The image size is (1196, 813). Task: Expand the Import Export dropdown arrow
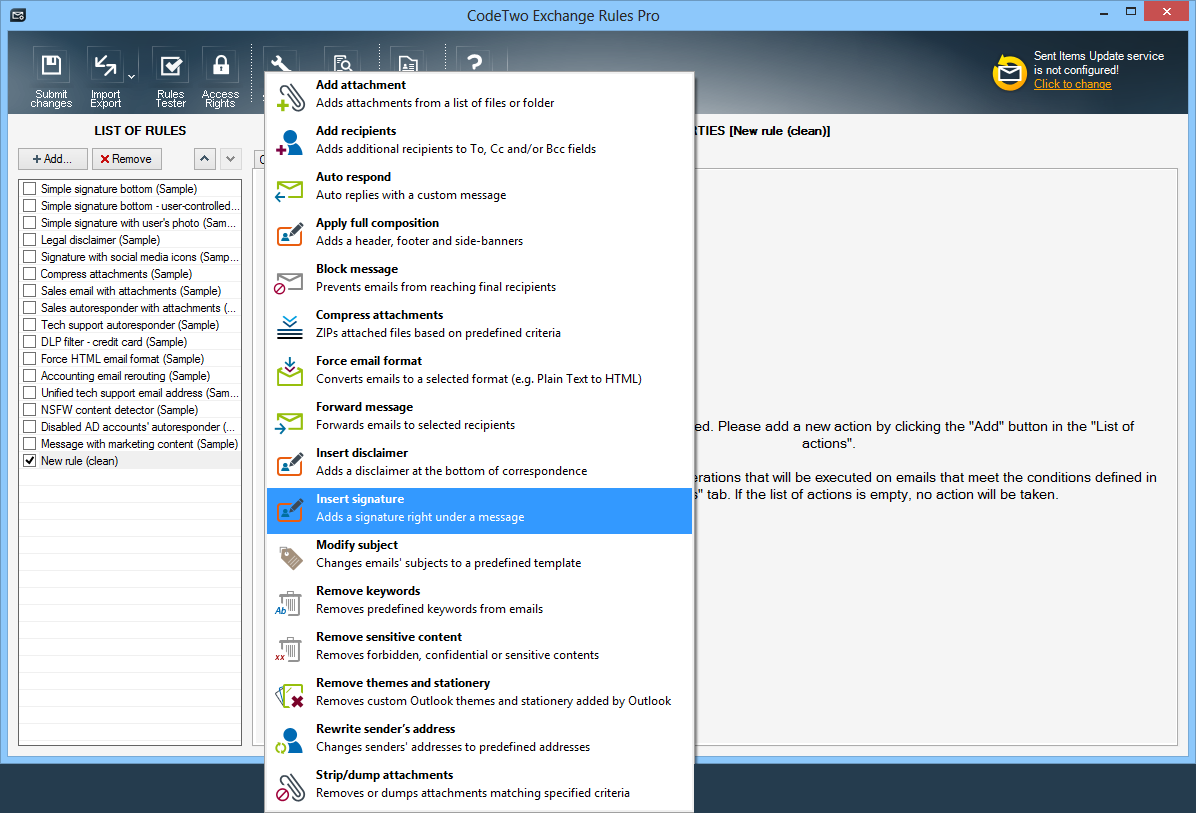pos(131,77)
